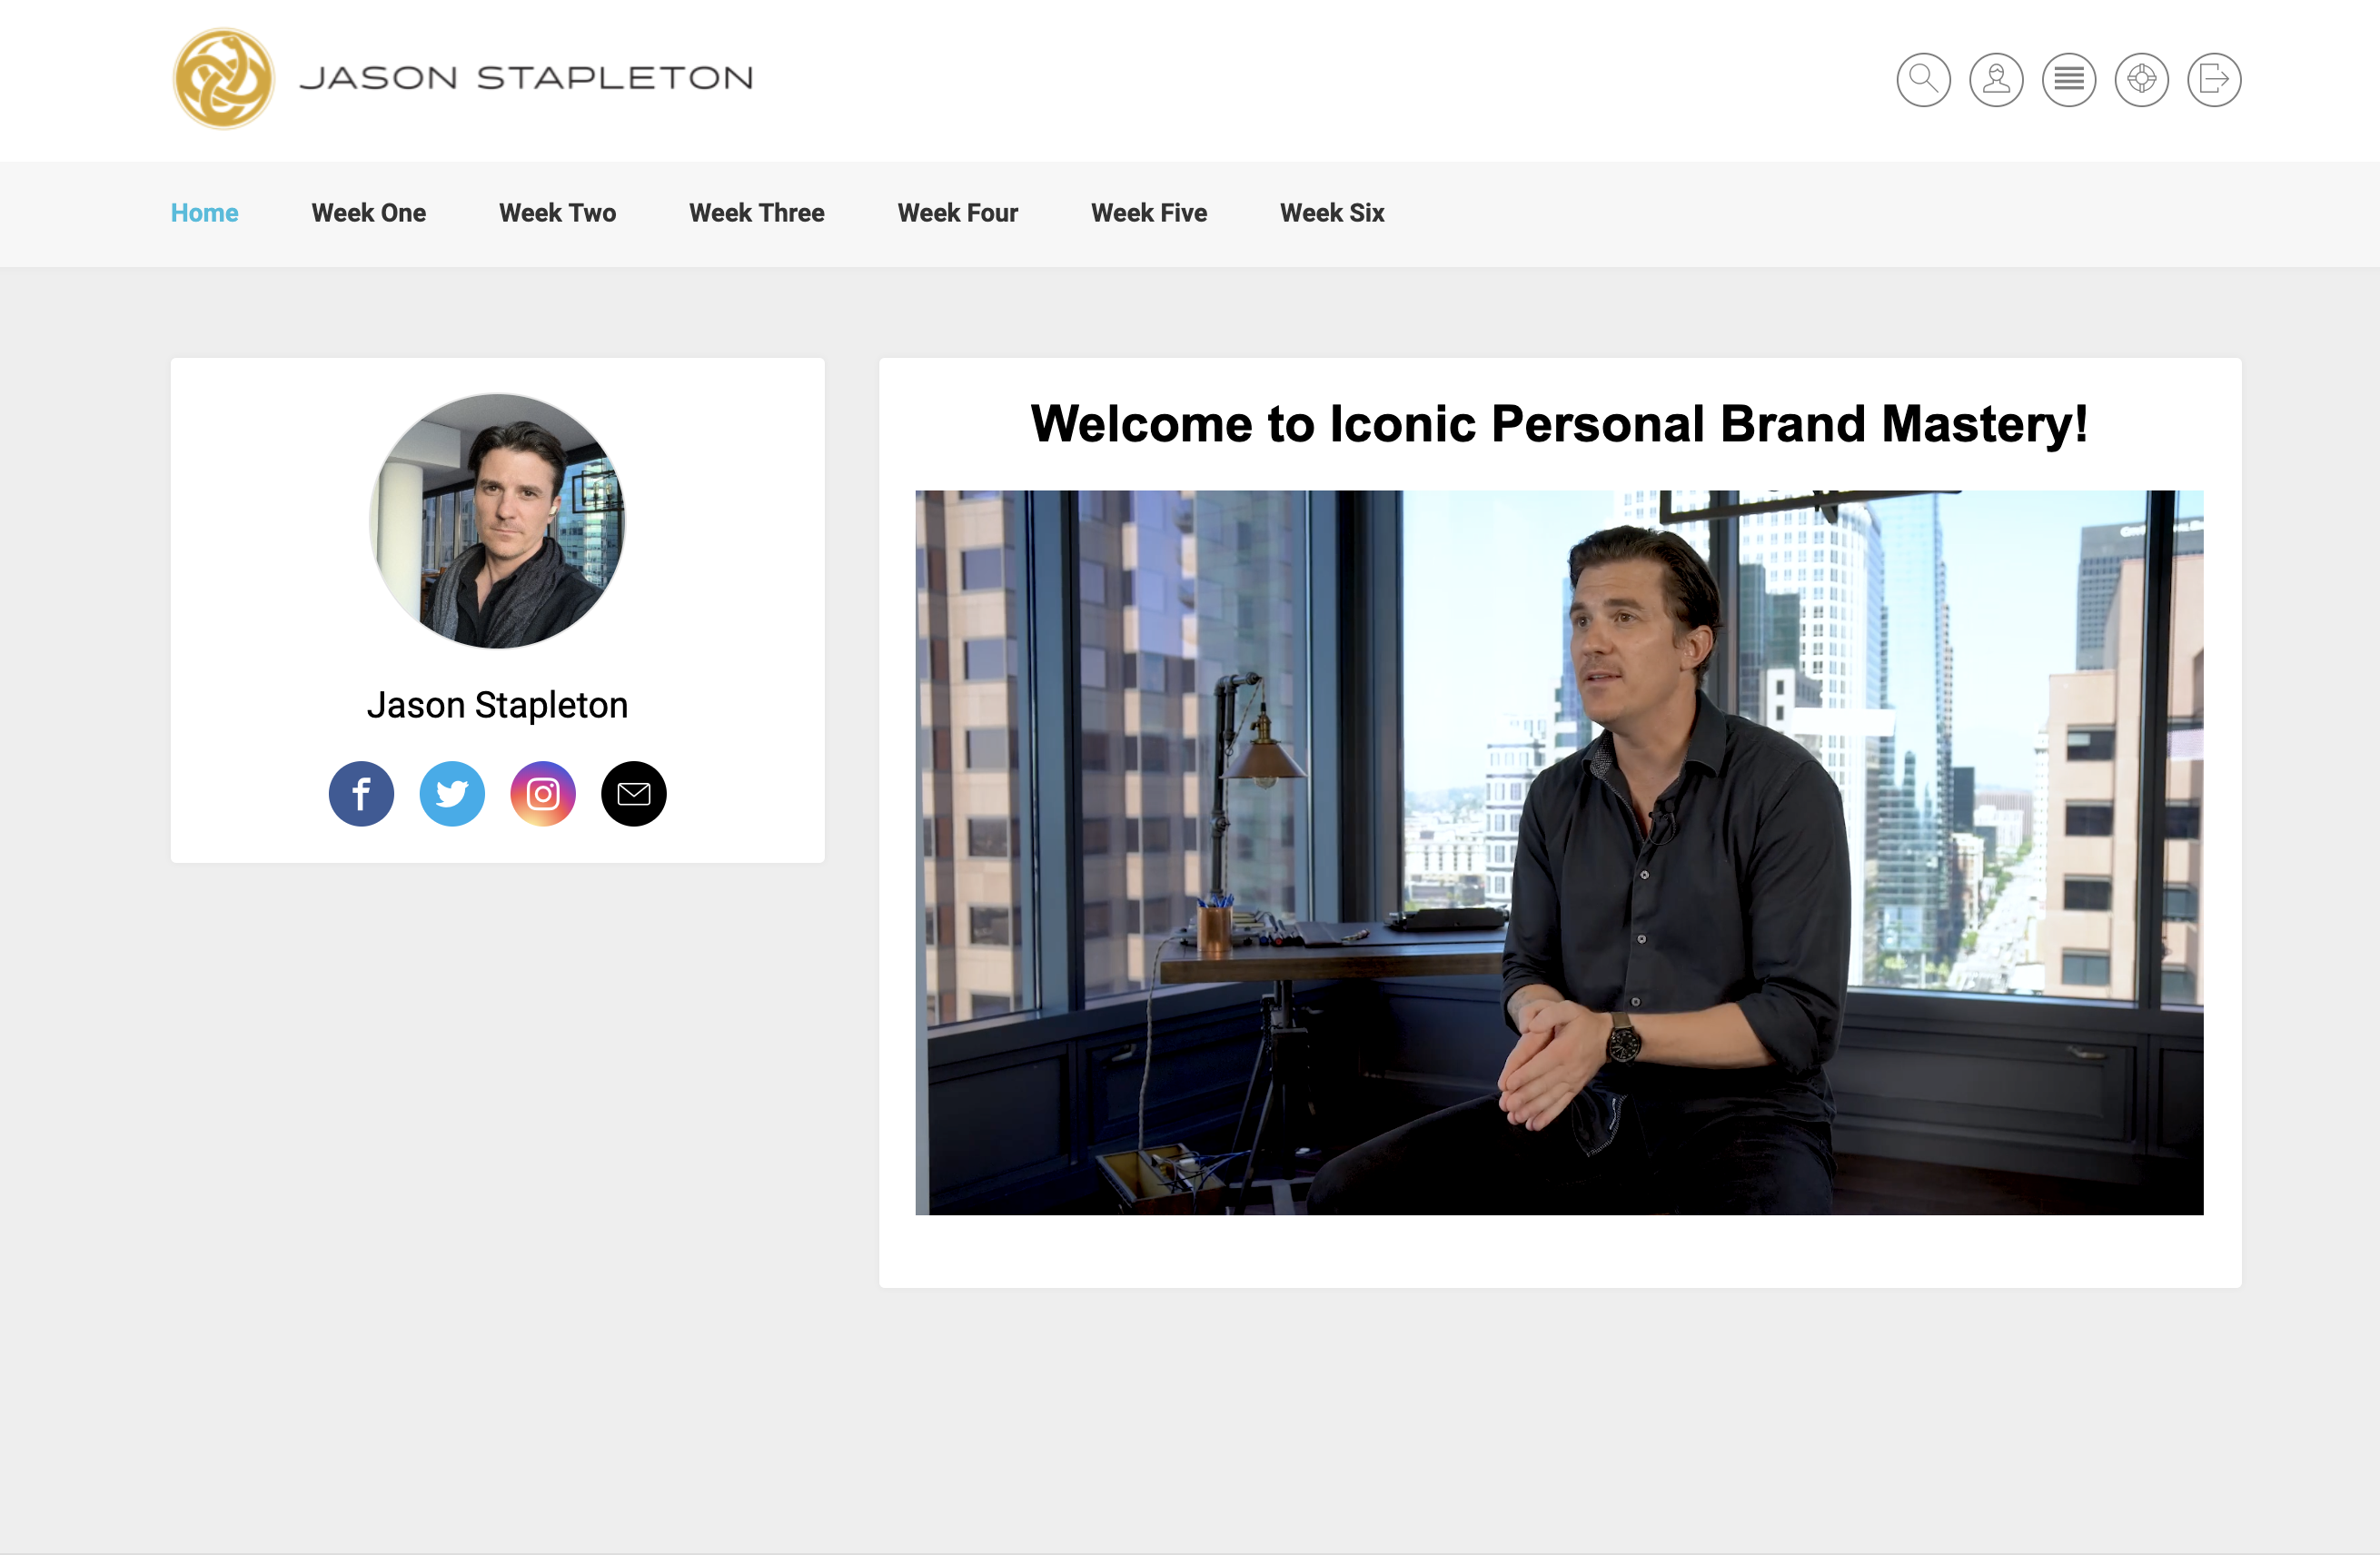Click the Welcome to Iconic Personal Brand Mastery heading
Screen dimensions: 2380x1555
click(1559, 424)
